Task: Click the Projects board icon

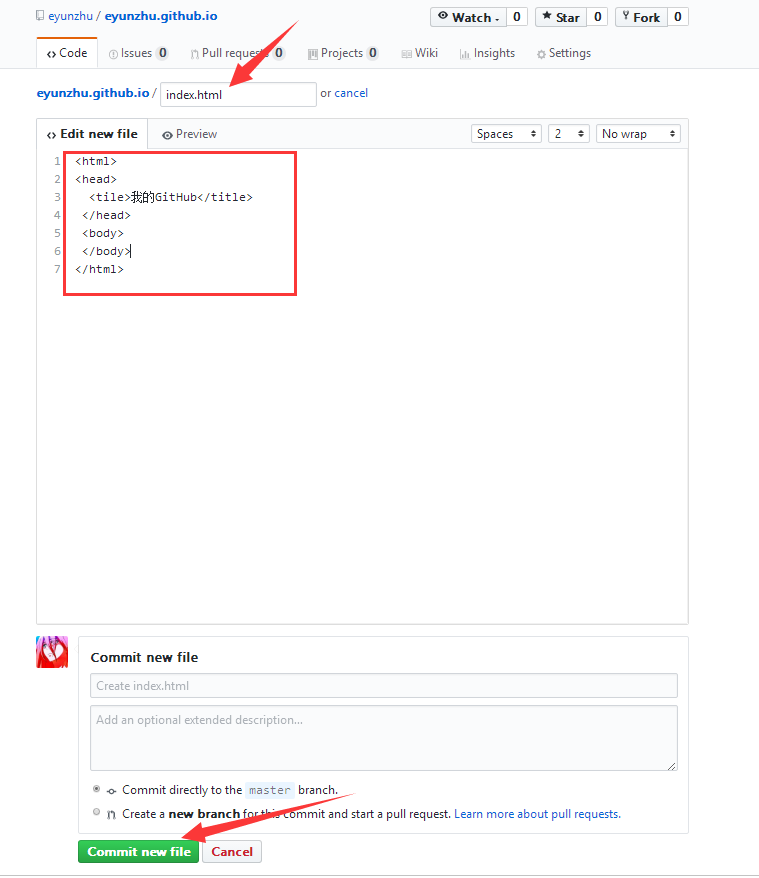Action: pos(313,54)
